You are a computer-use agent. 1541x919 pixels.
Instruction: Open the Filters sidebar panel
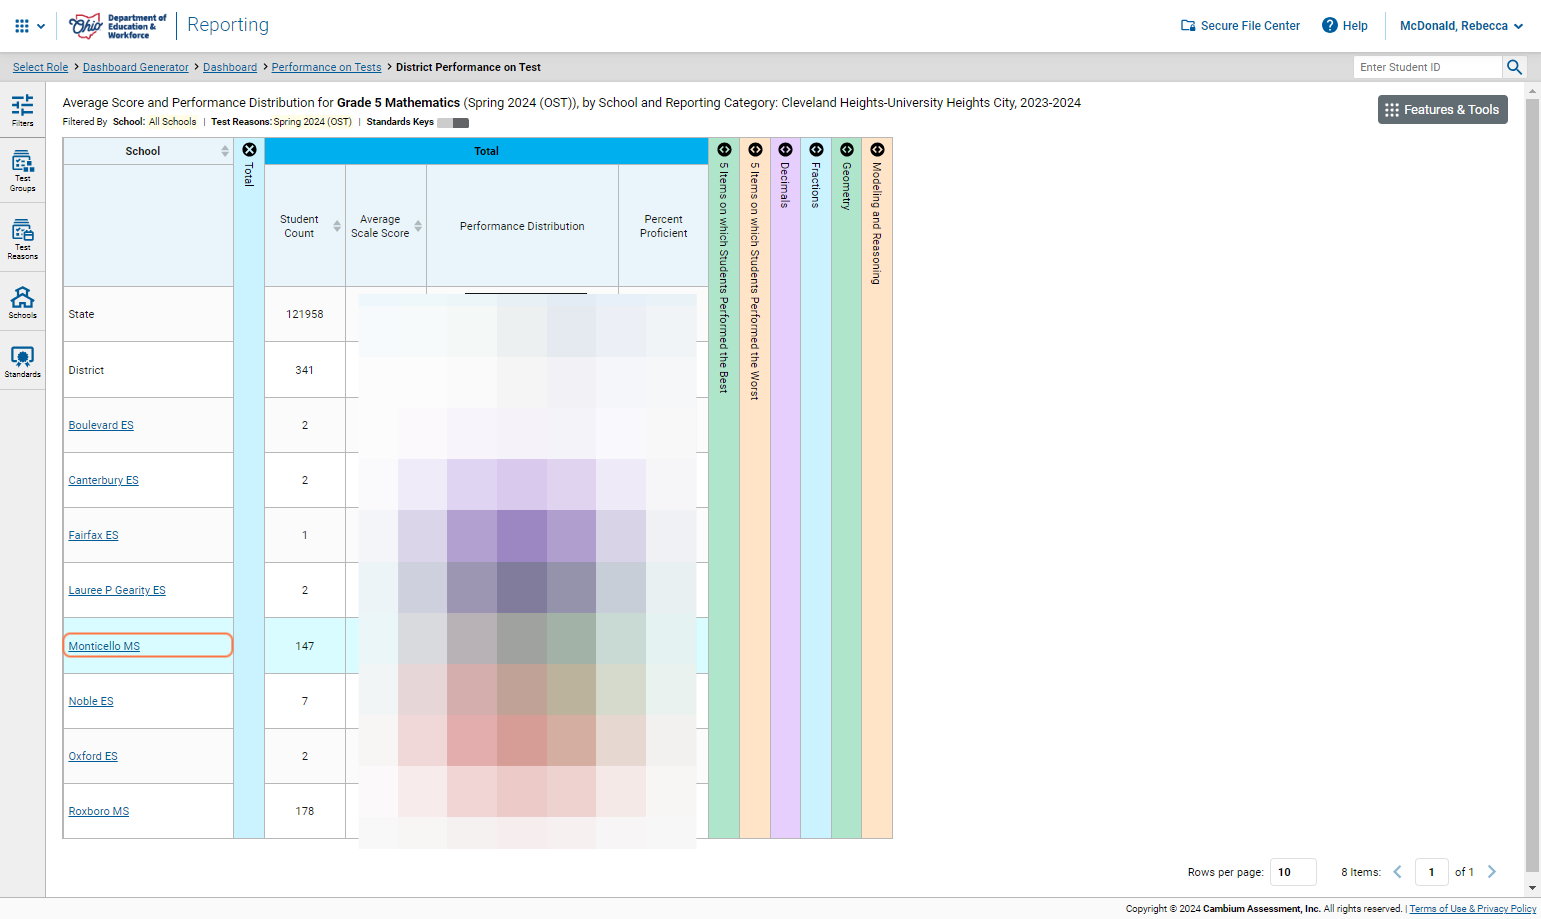coord(22,111)
